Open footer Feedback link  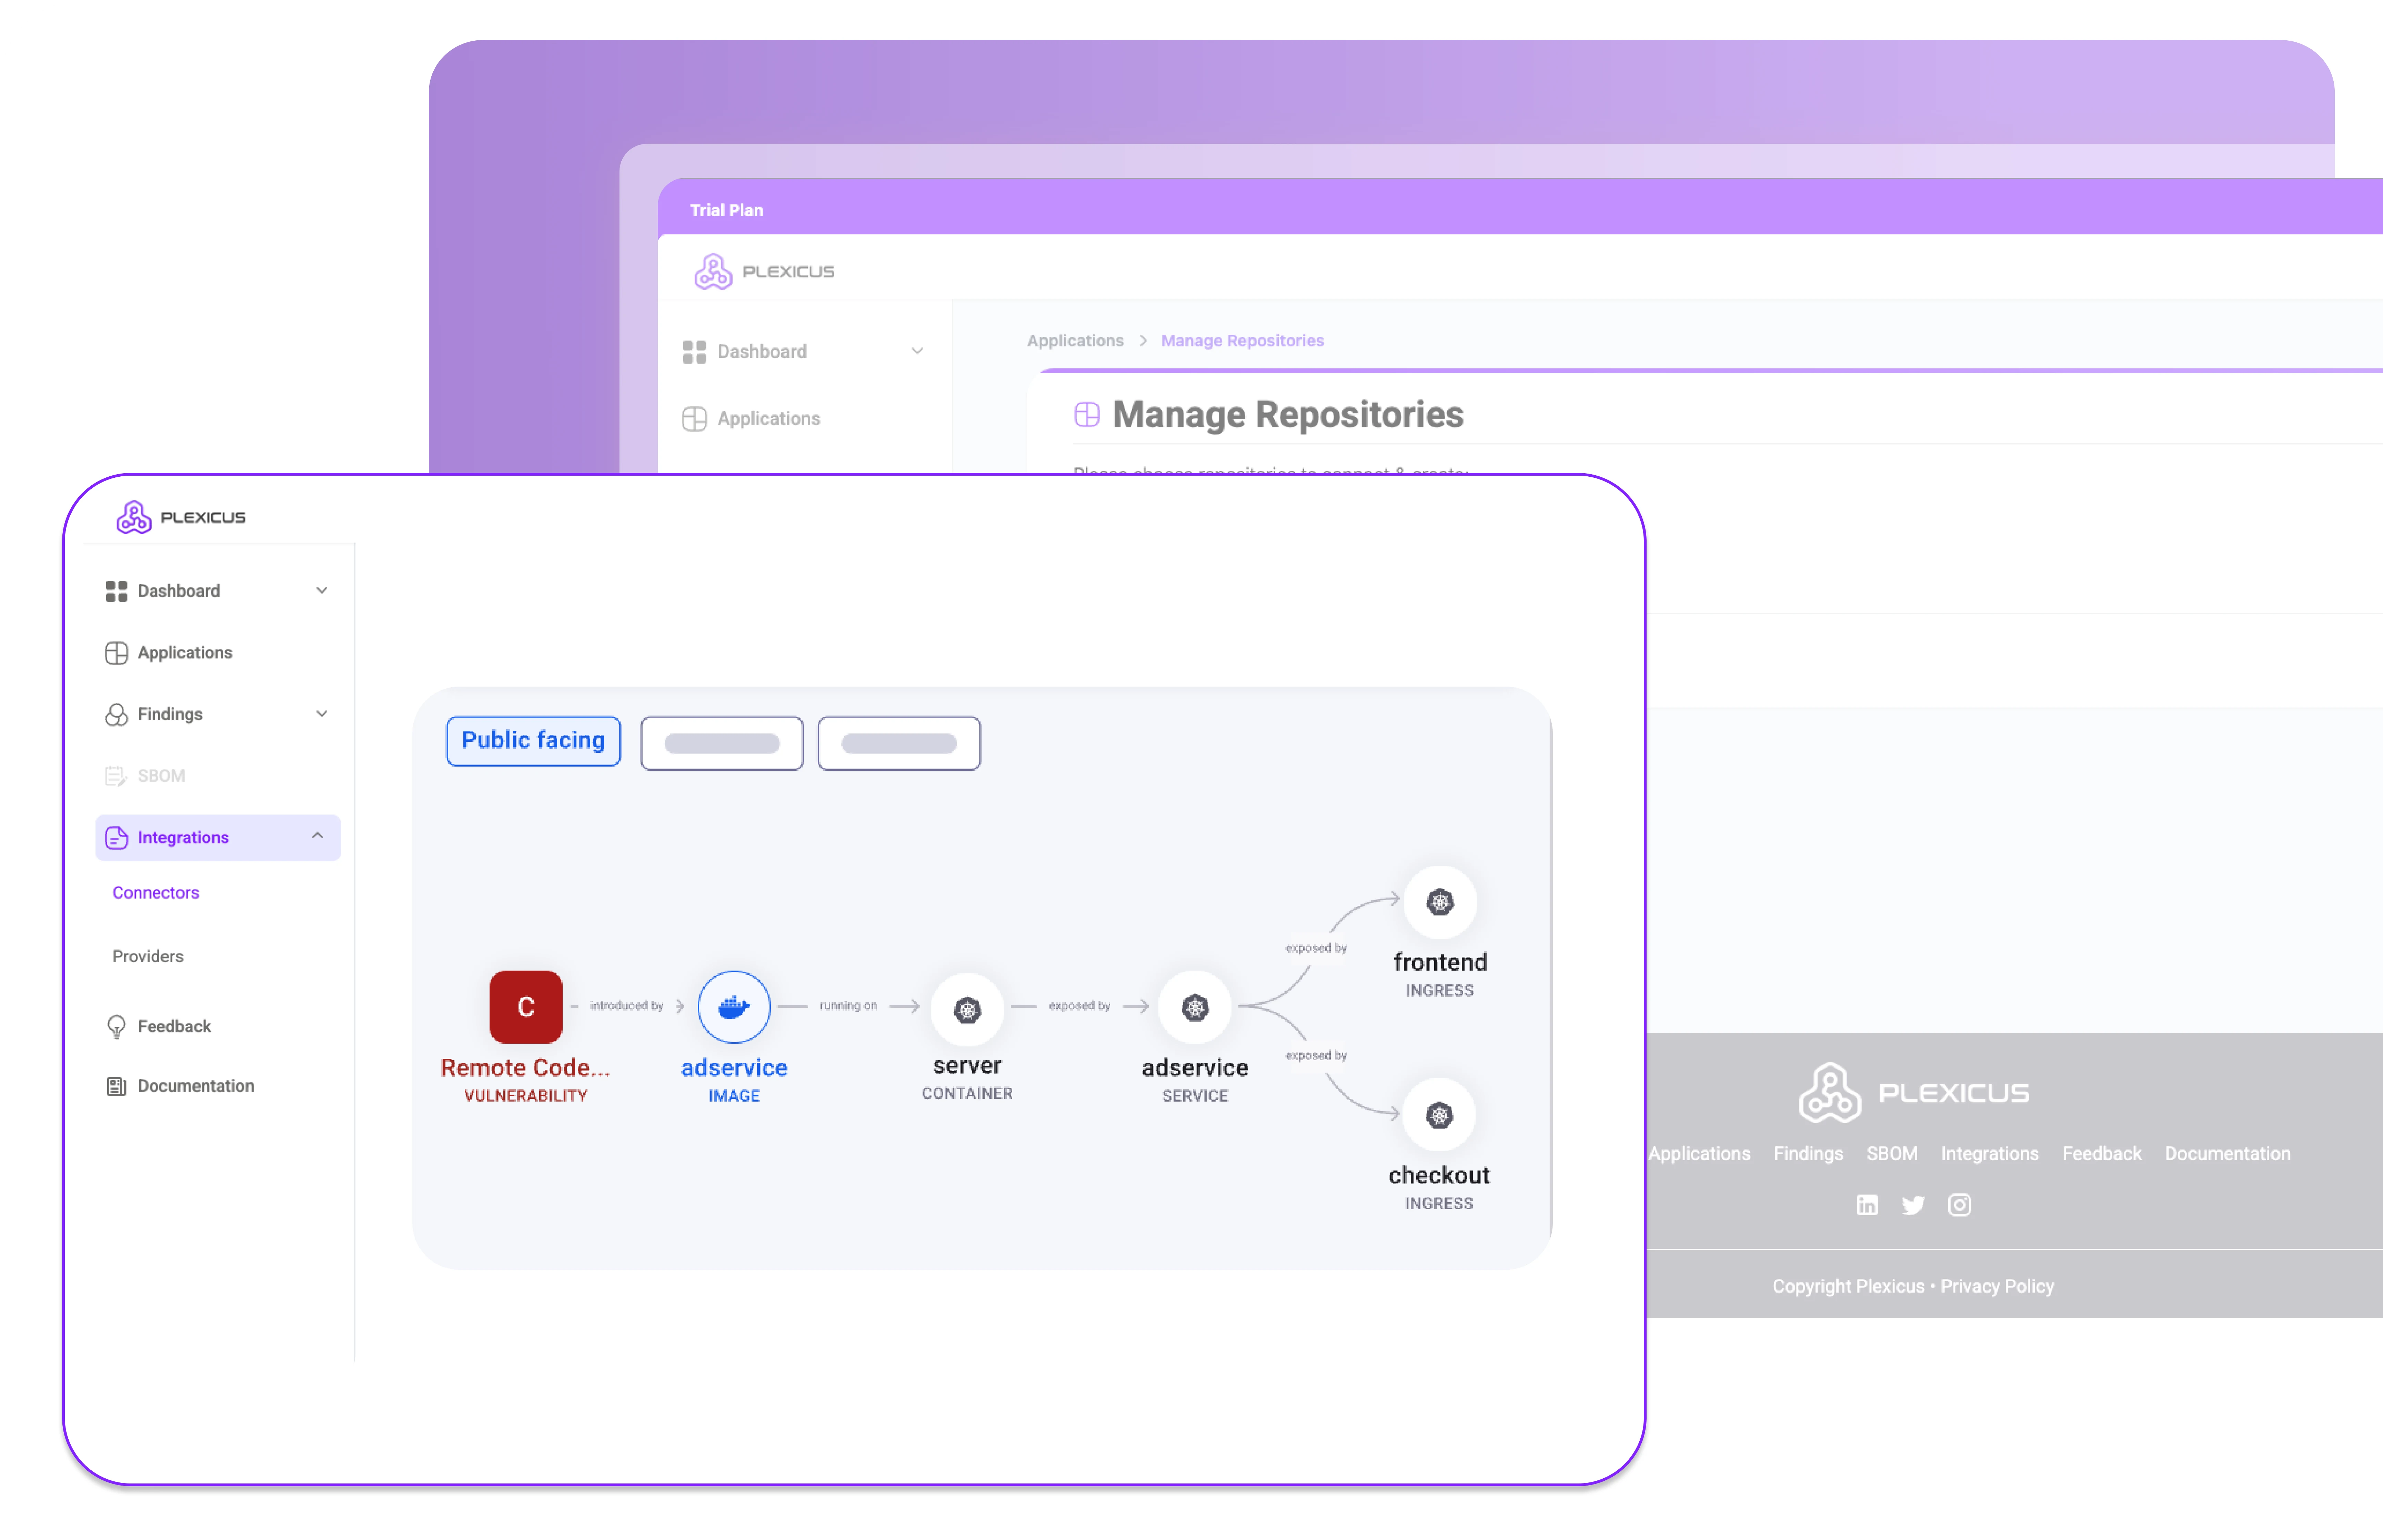click(x=2102, y=1154)
